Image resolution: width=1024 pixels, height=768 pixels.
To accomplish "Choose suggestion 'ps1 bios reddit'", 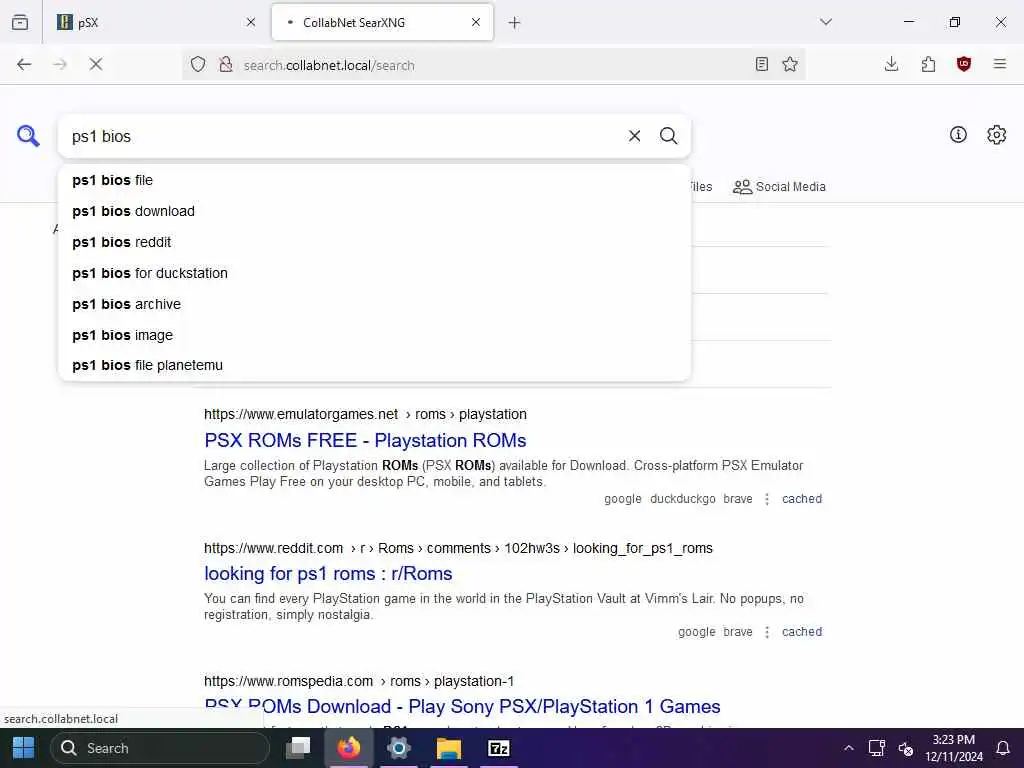I will click(374, 242).
